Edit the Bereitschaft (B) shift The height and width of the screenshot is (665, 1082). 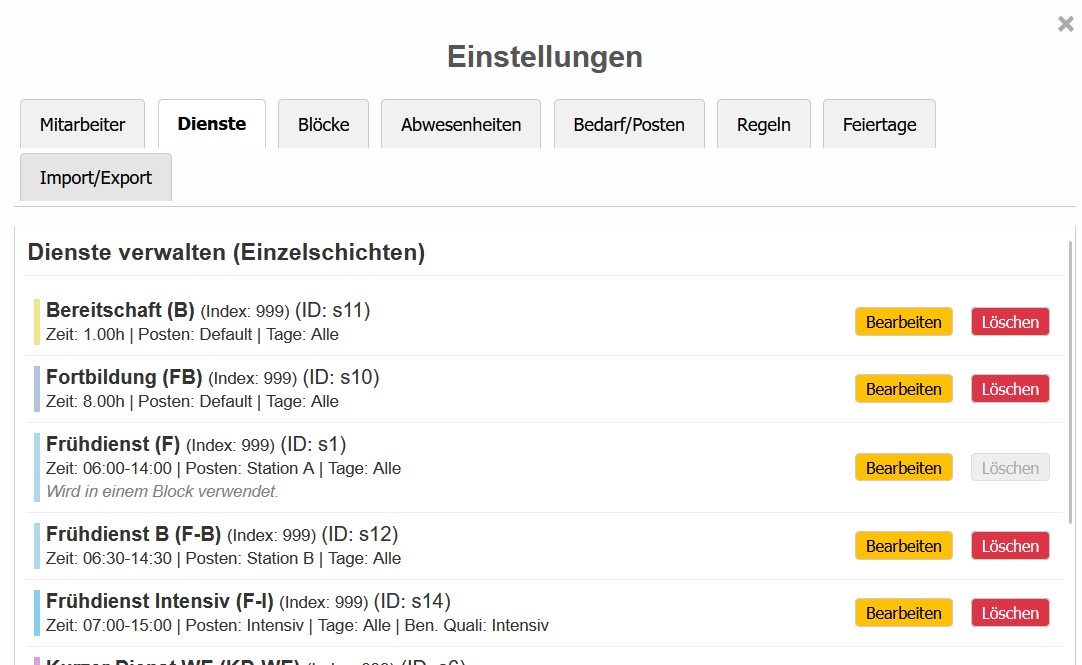[x=903, y=322]
